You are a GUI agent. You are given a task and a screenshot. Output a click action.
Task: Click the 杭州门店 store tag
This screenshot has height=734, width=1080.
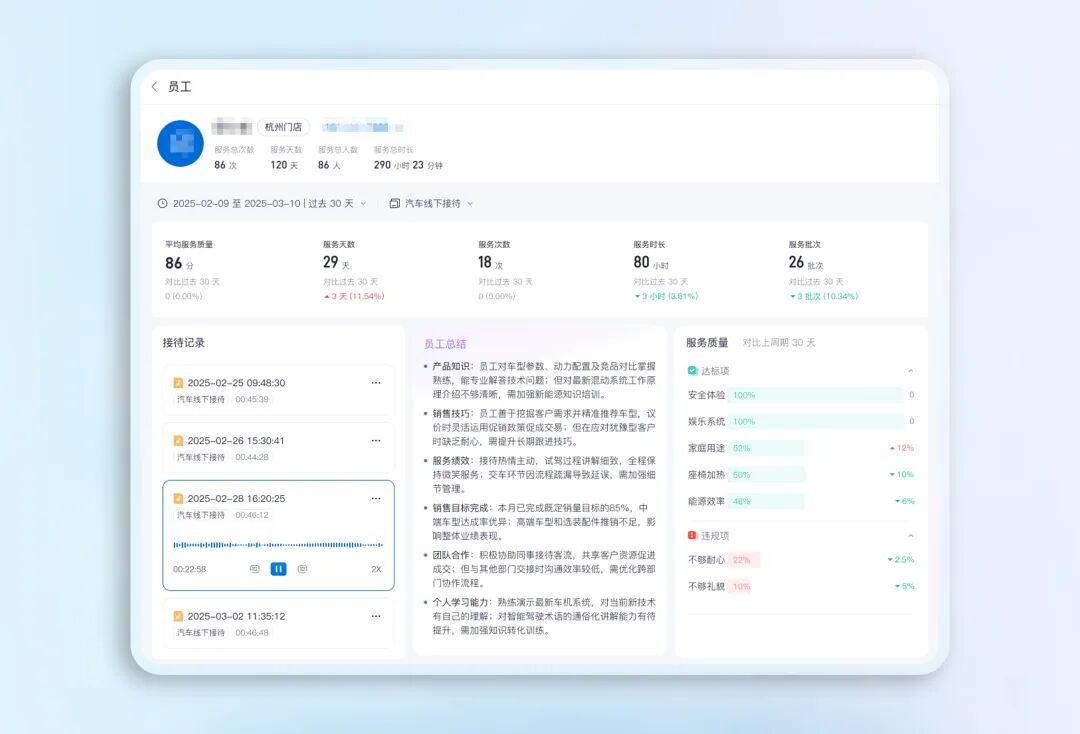coord(283,127)
